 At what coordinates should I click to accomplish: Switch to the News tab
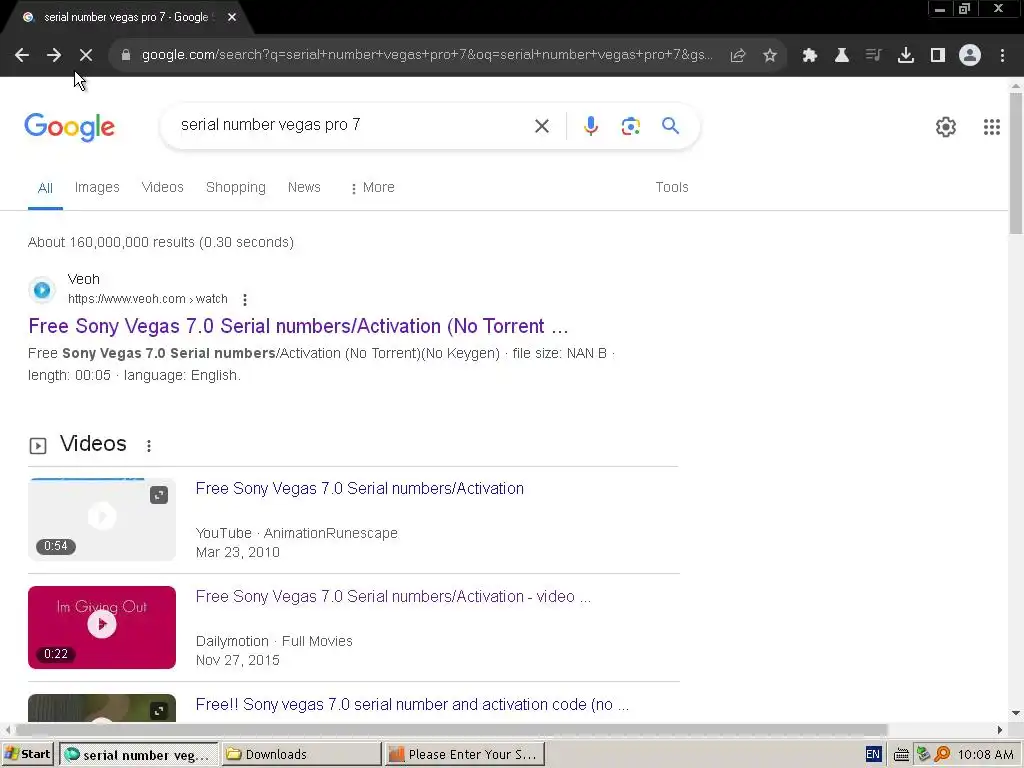click(x=304, y=187)
